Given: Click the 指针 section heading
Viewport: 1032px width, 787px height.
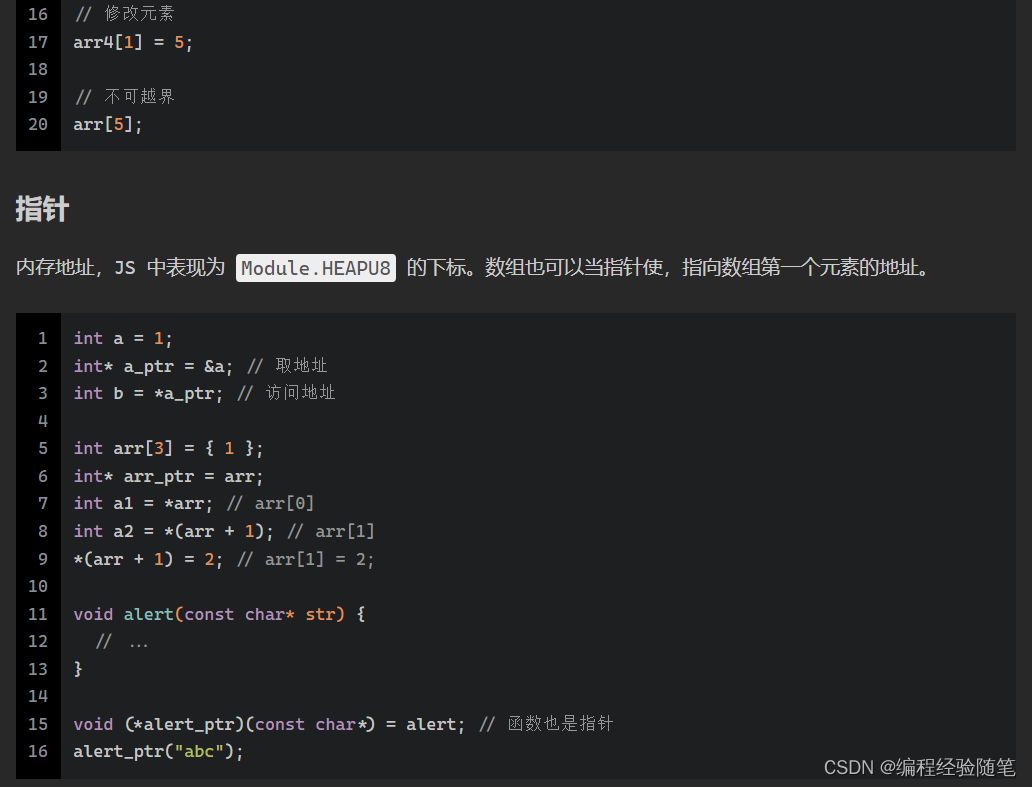Looking at the screenshot, I should tap(41, 209).
